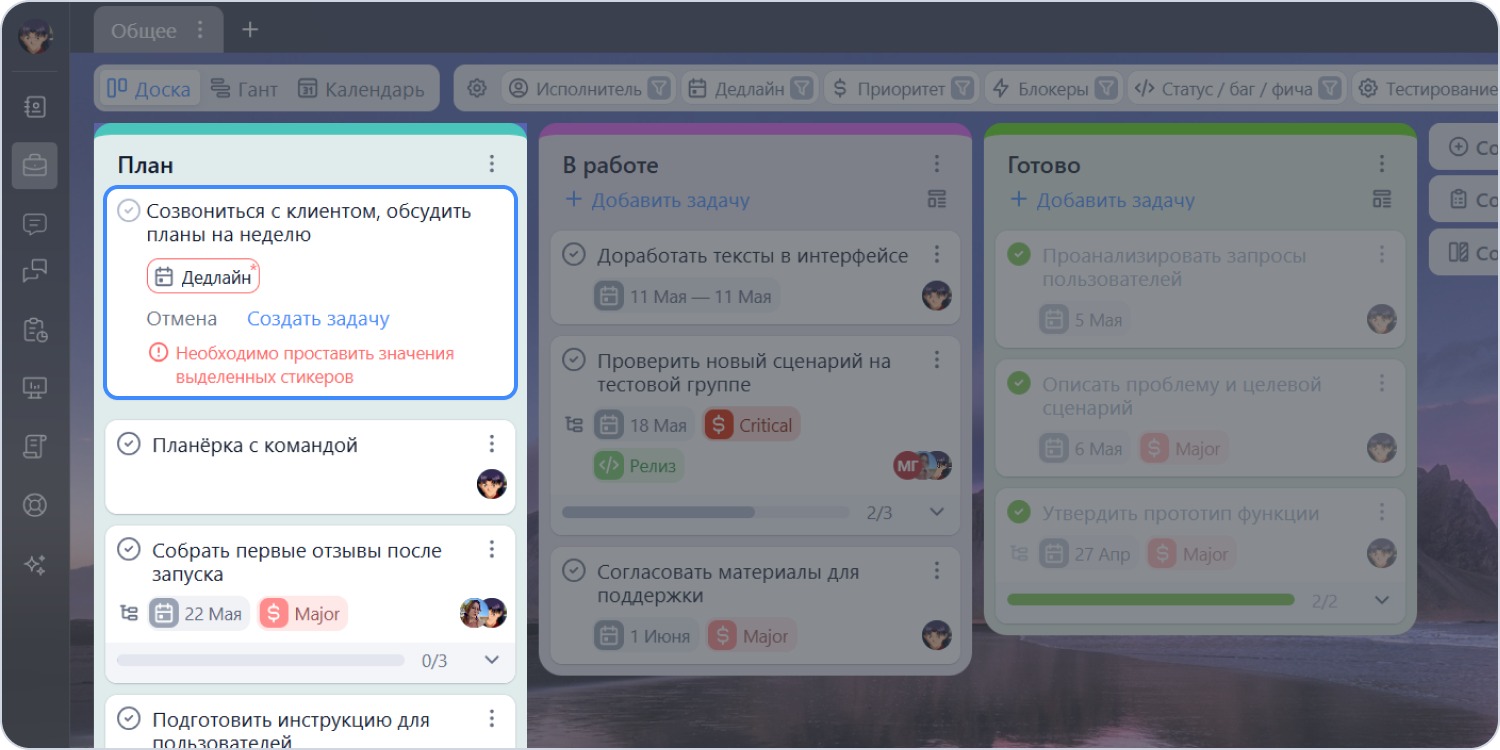Viewport: 1500px width, 750px height.
Task: Click assignee avatar on Планёрка с командой card
Action: 491,484
